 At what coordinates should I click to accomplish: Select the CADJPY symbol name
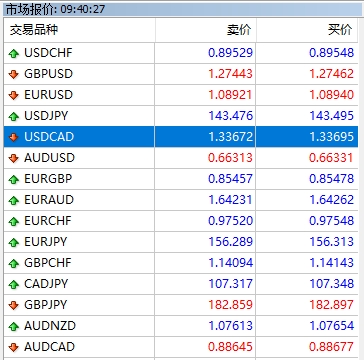tap(46, 284)
